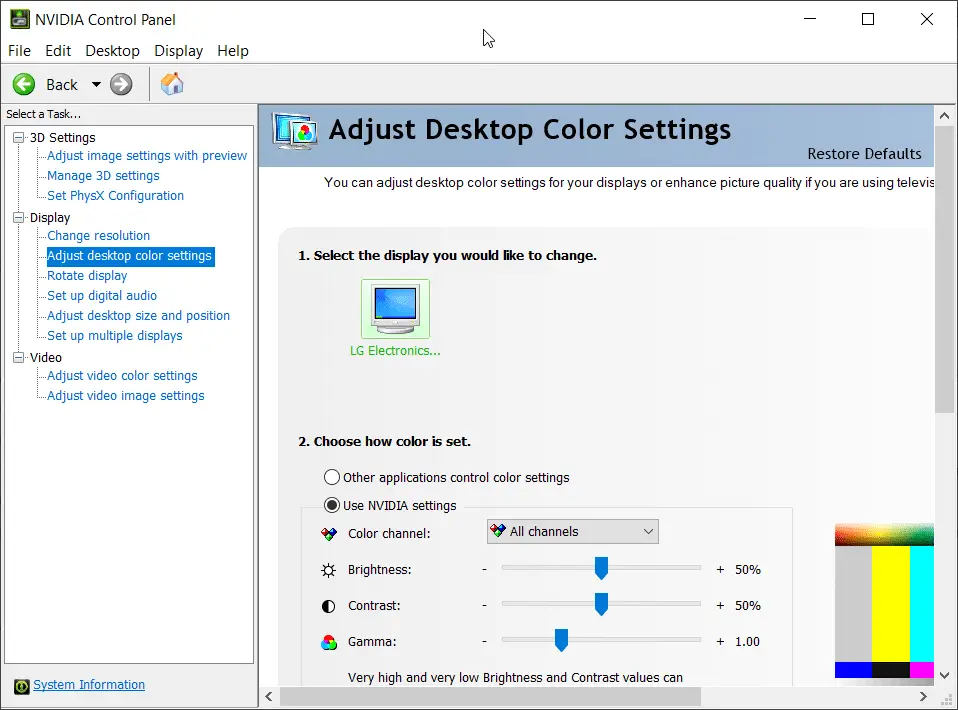Click brightness plus sign

click(720, 569)
